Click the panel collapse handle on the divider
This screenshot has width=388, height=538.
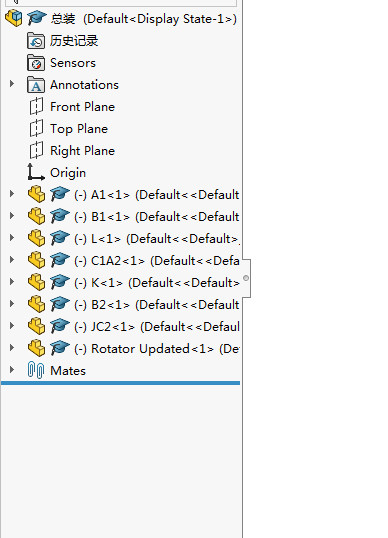click(x=246, y=278)
